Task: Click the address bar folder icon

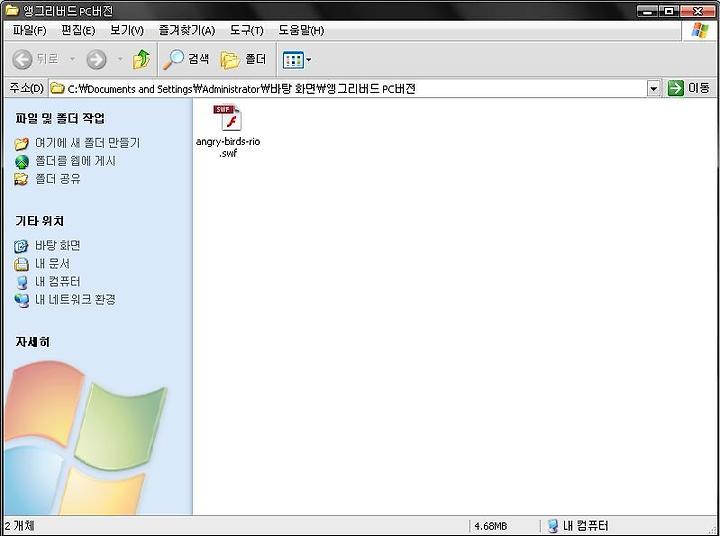Action: click(57, 88)
